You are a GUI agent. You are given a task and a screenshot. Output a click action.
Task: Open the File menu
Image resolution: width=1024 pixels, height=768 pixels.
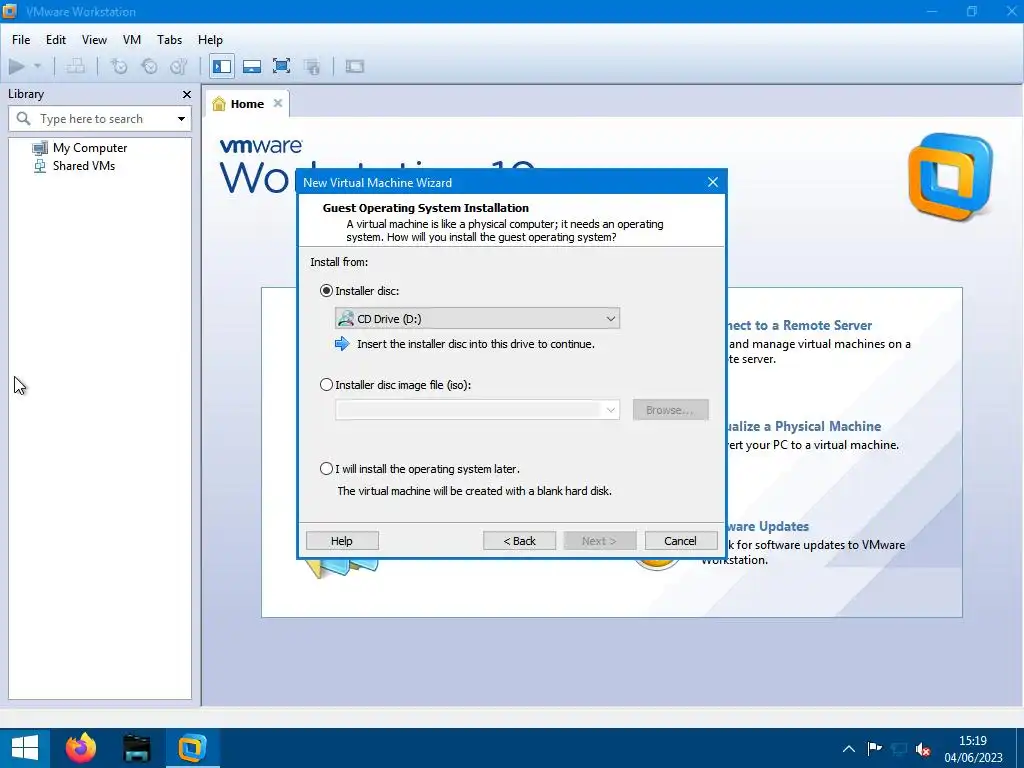[21, 40]
